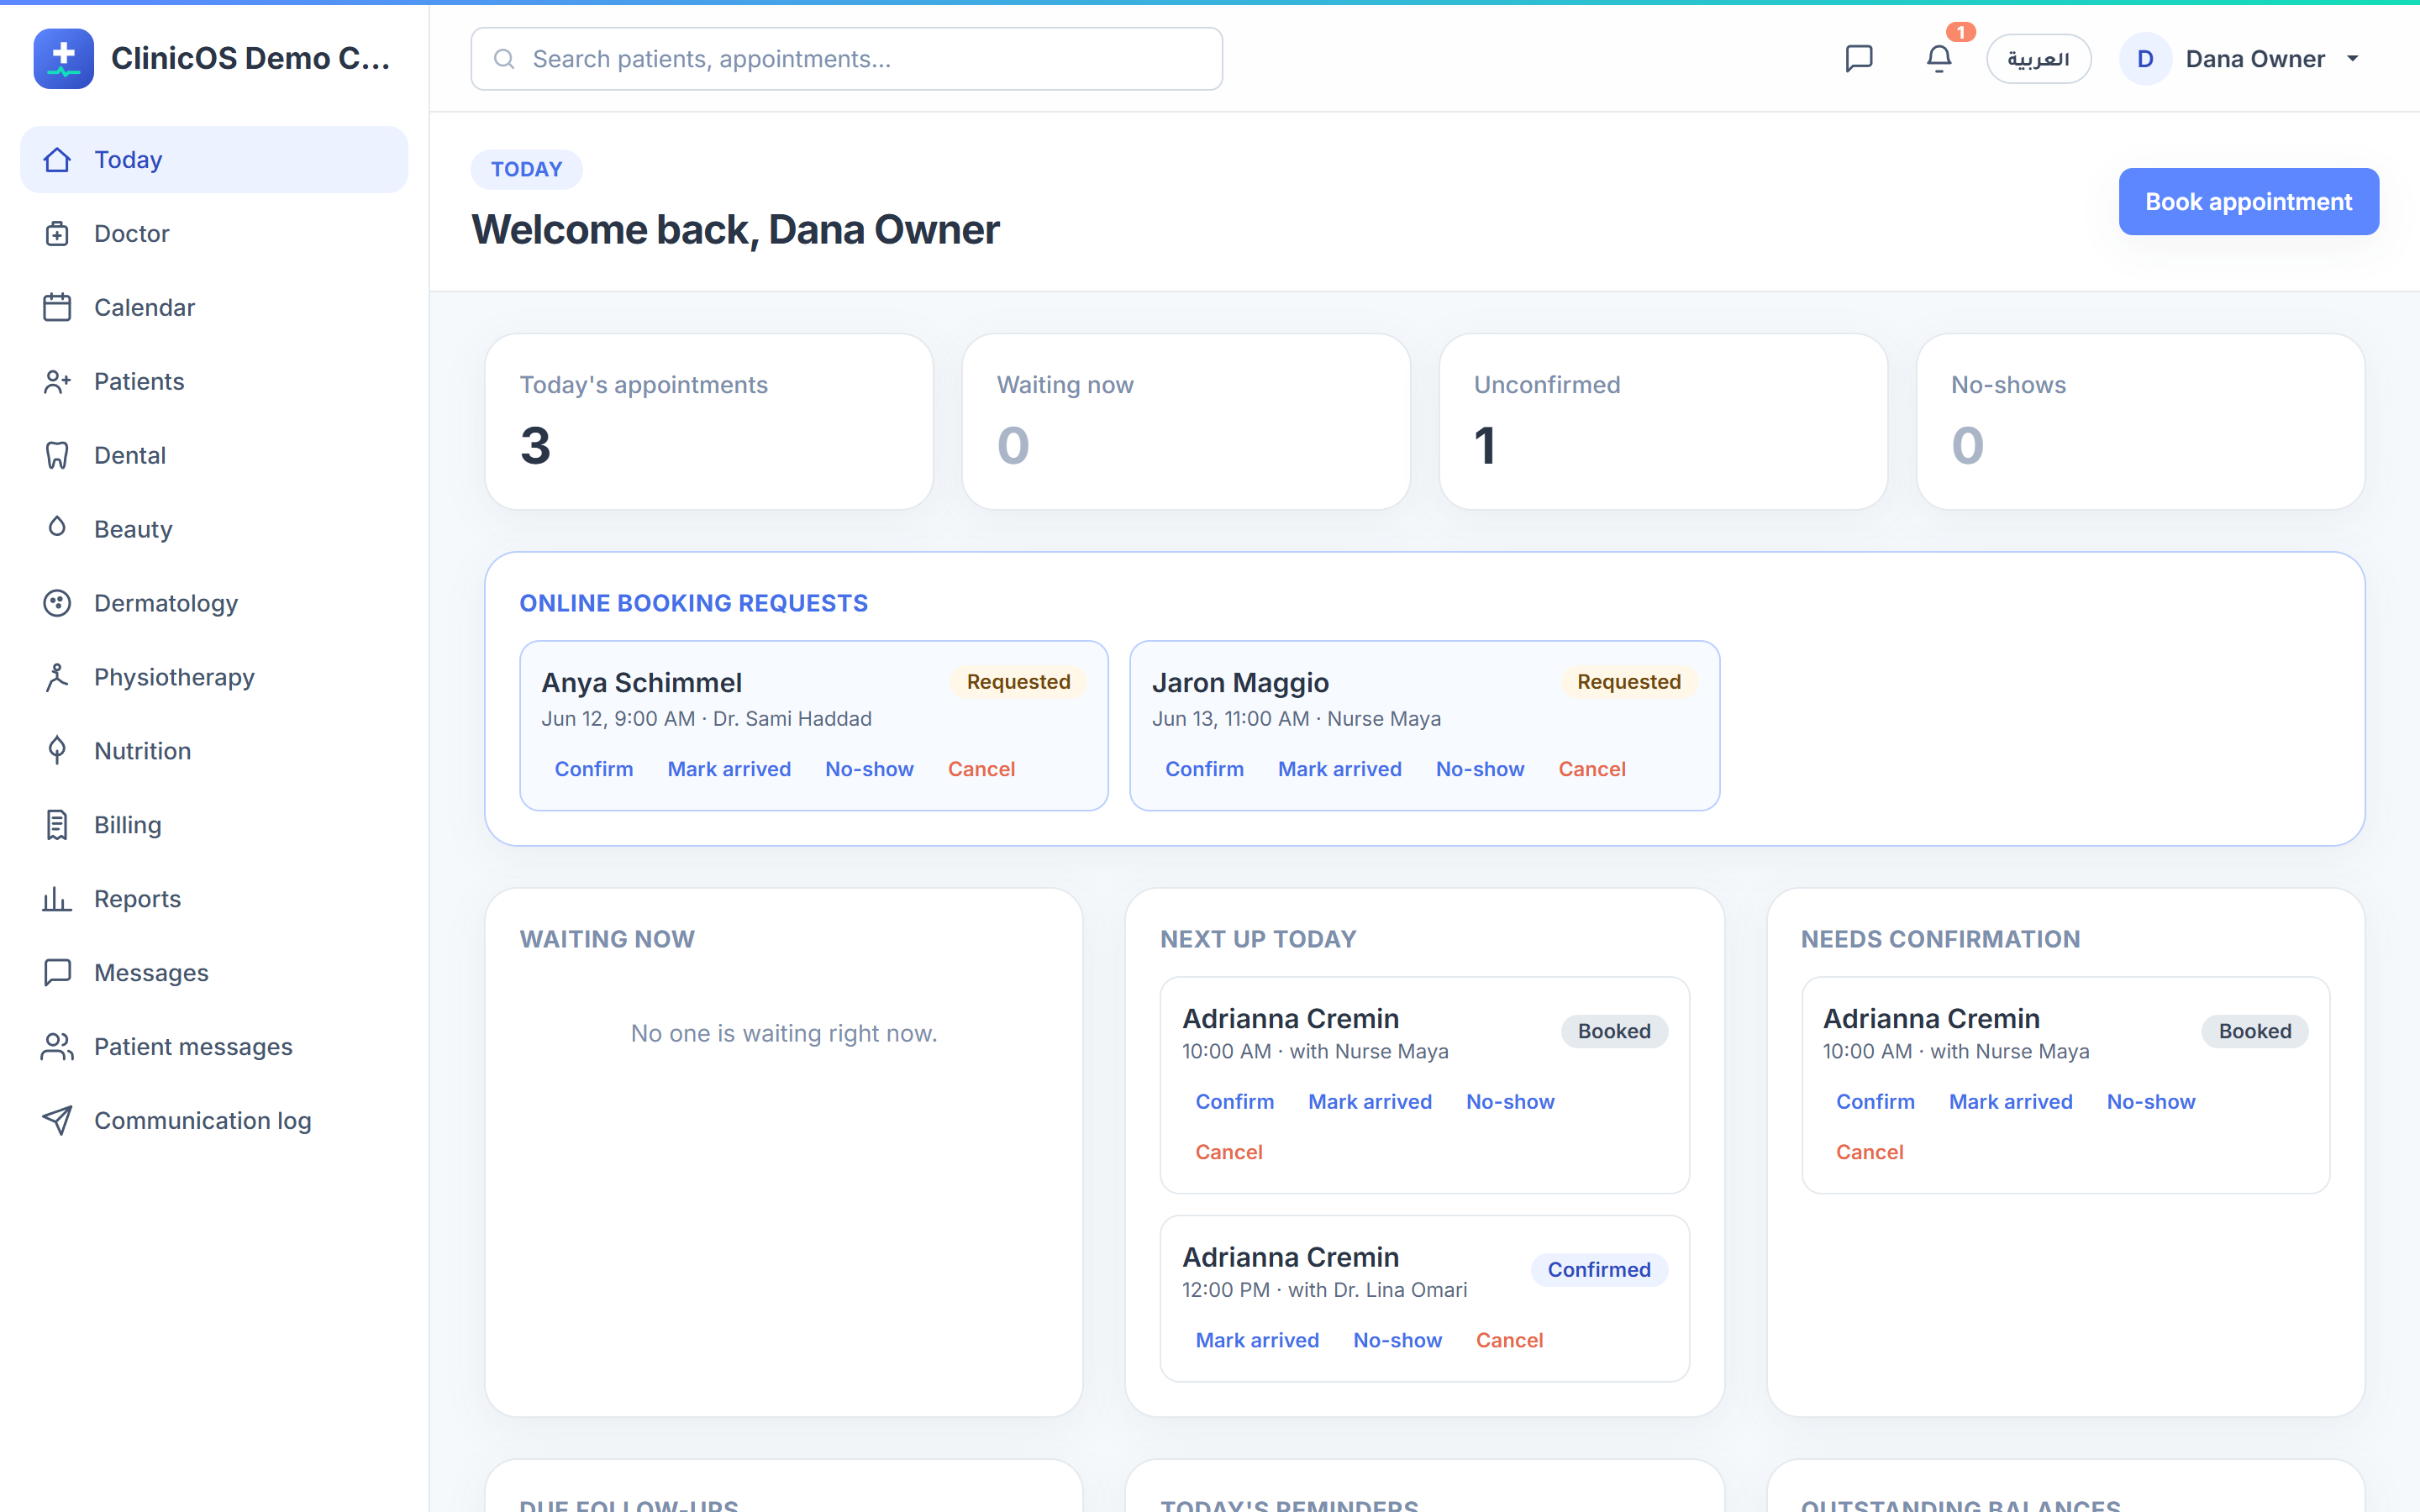
Task: Open the Beauty droplet icon
Action: pyautogui.click(x=57, y=527)
